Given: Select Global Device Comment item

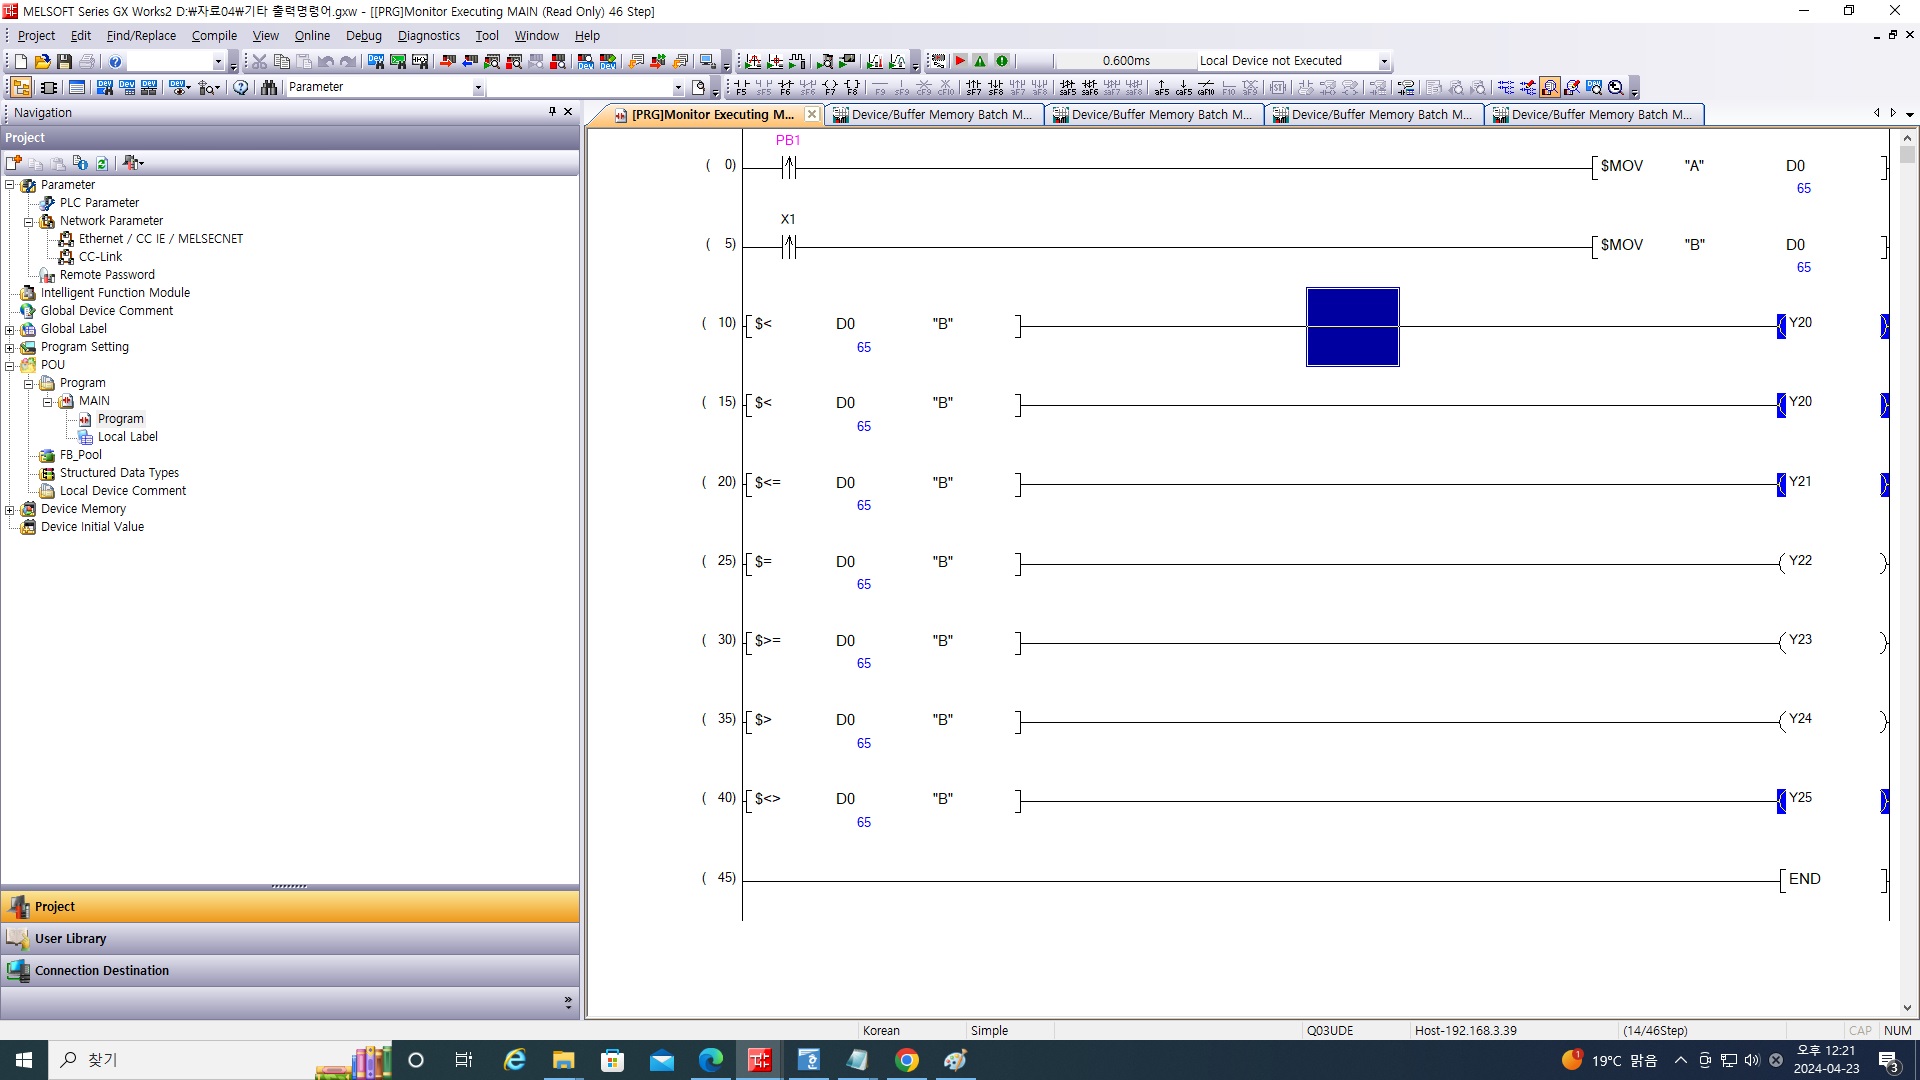Looking at the screenshot, I should tap(107, 311).
